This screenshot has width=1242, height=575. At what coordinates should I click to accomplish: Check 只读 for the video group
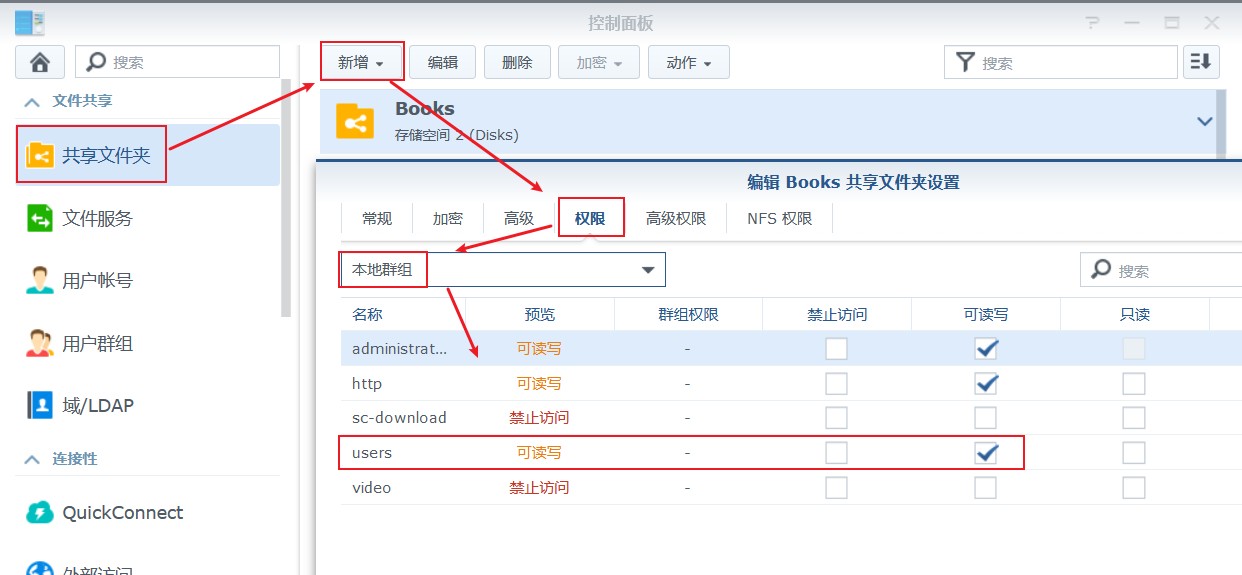point(1133,488)
